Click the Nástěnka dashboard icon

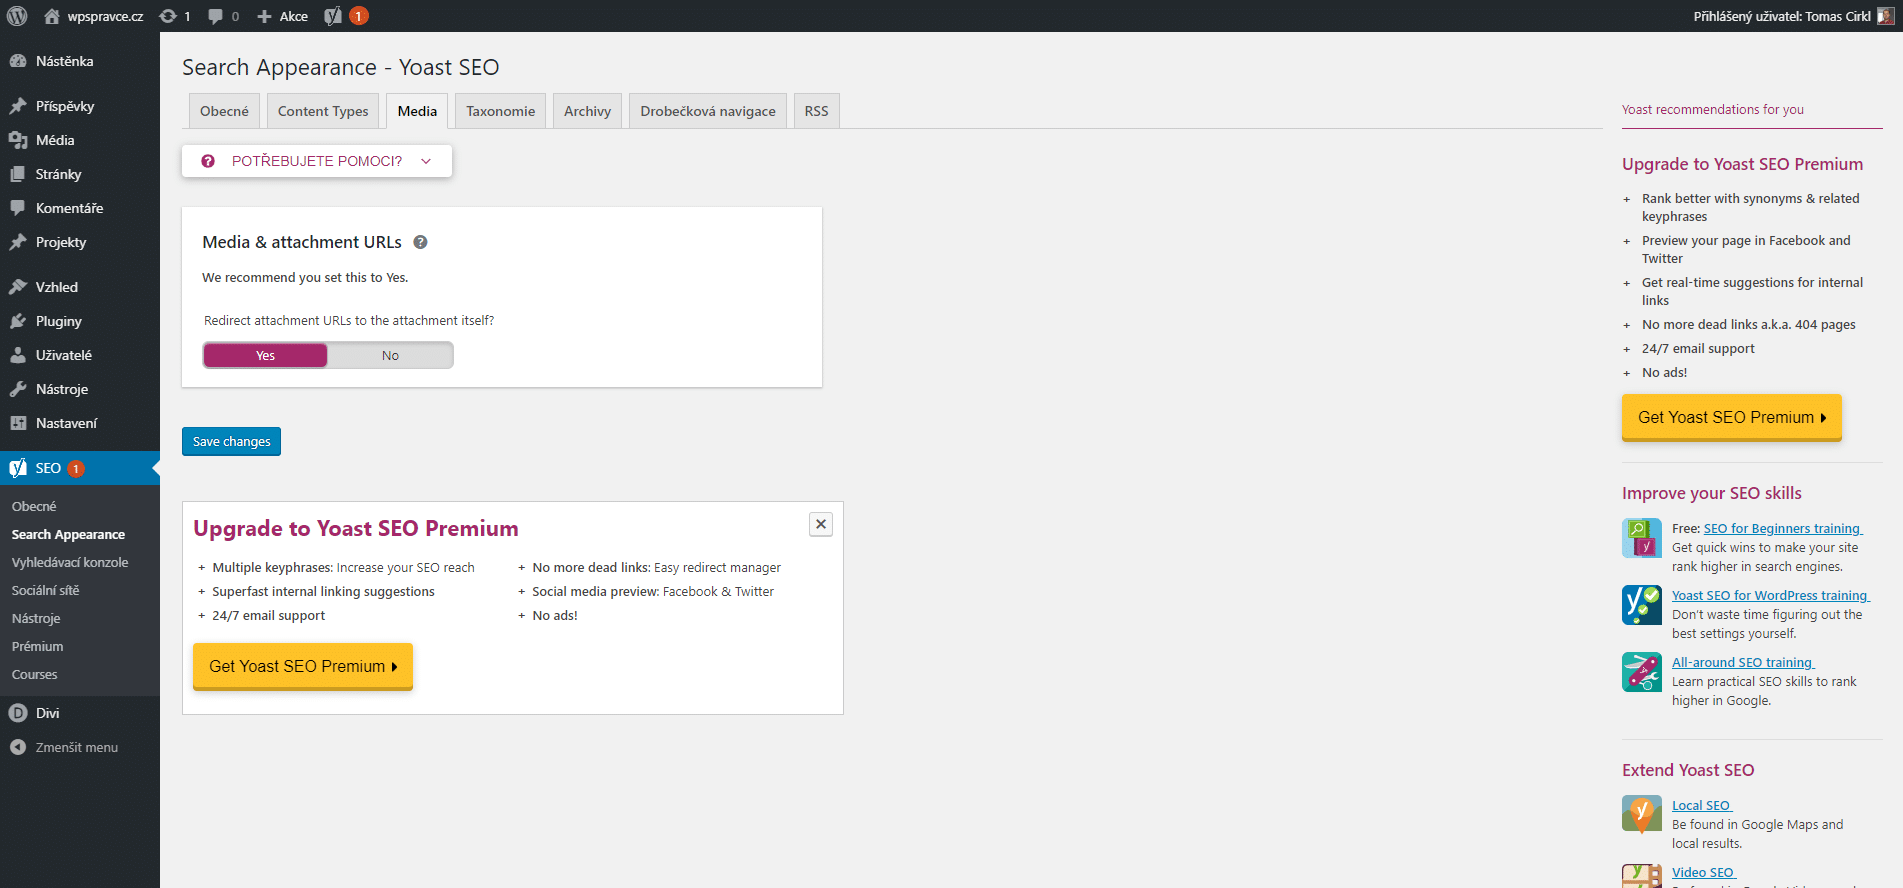(x=18, y=61)
